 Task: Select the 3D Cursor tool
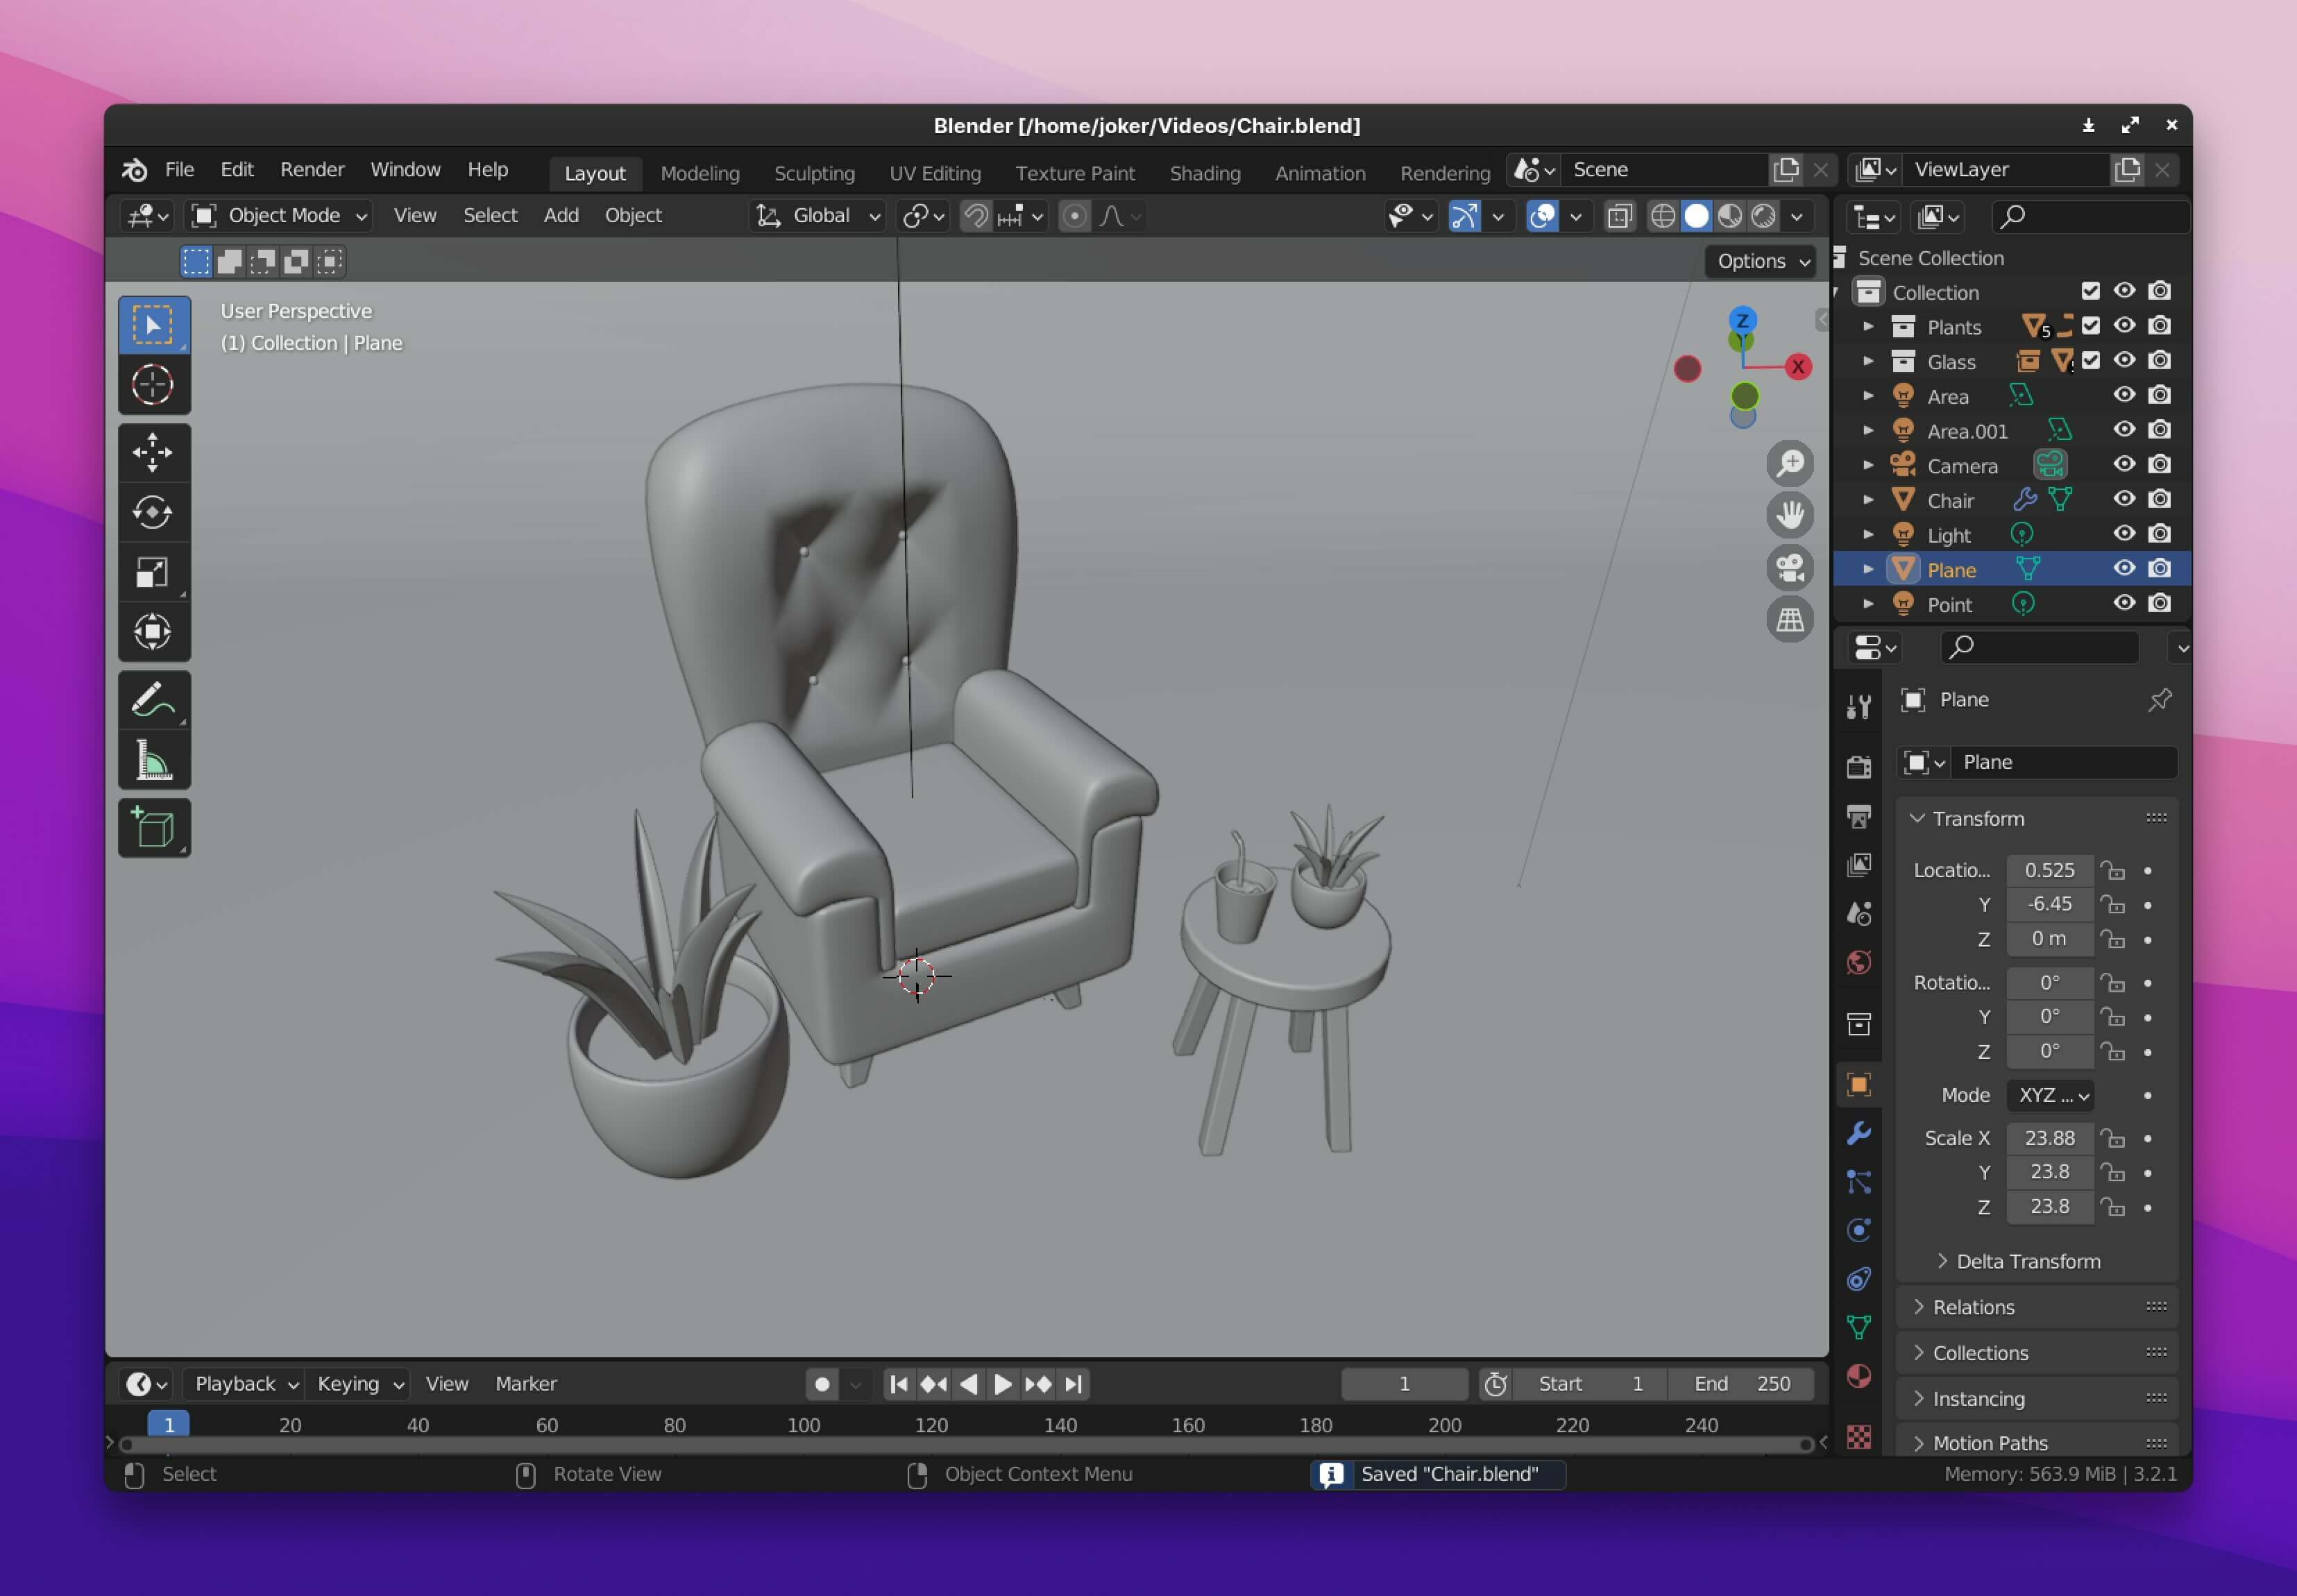[x=153, y=385]
